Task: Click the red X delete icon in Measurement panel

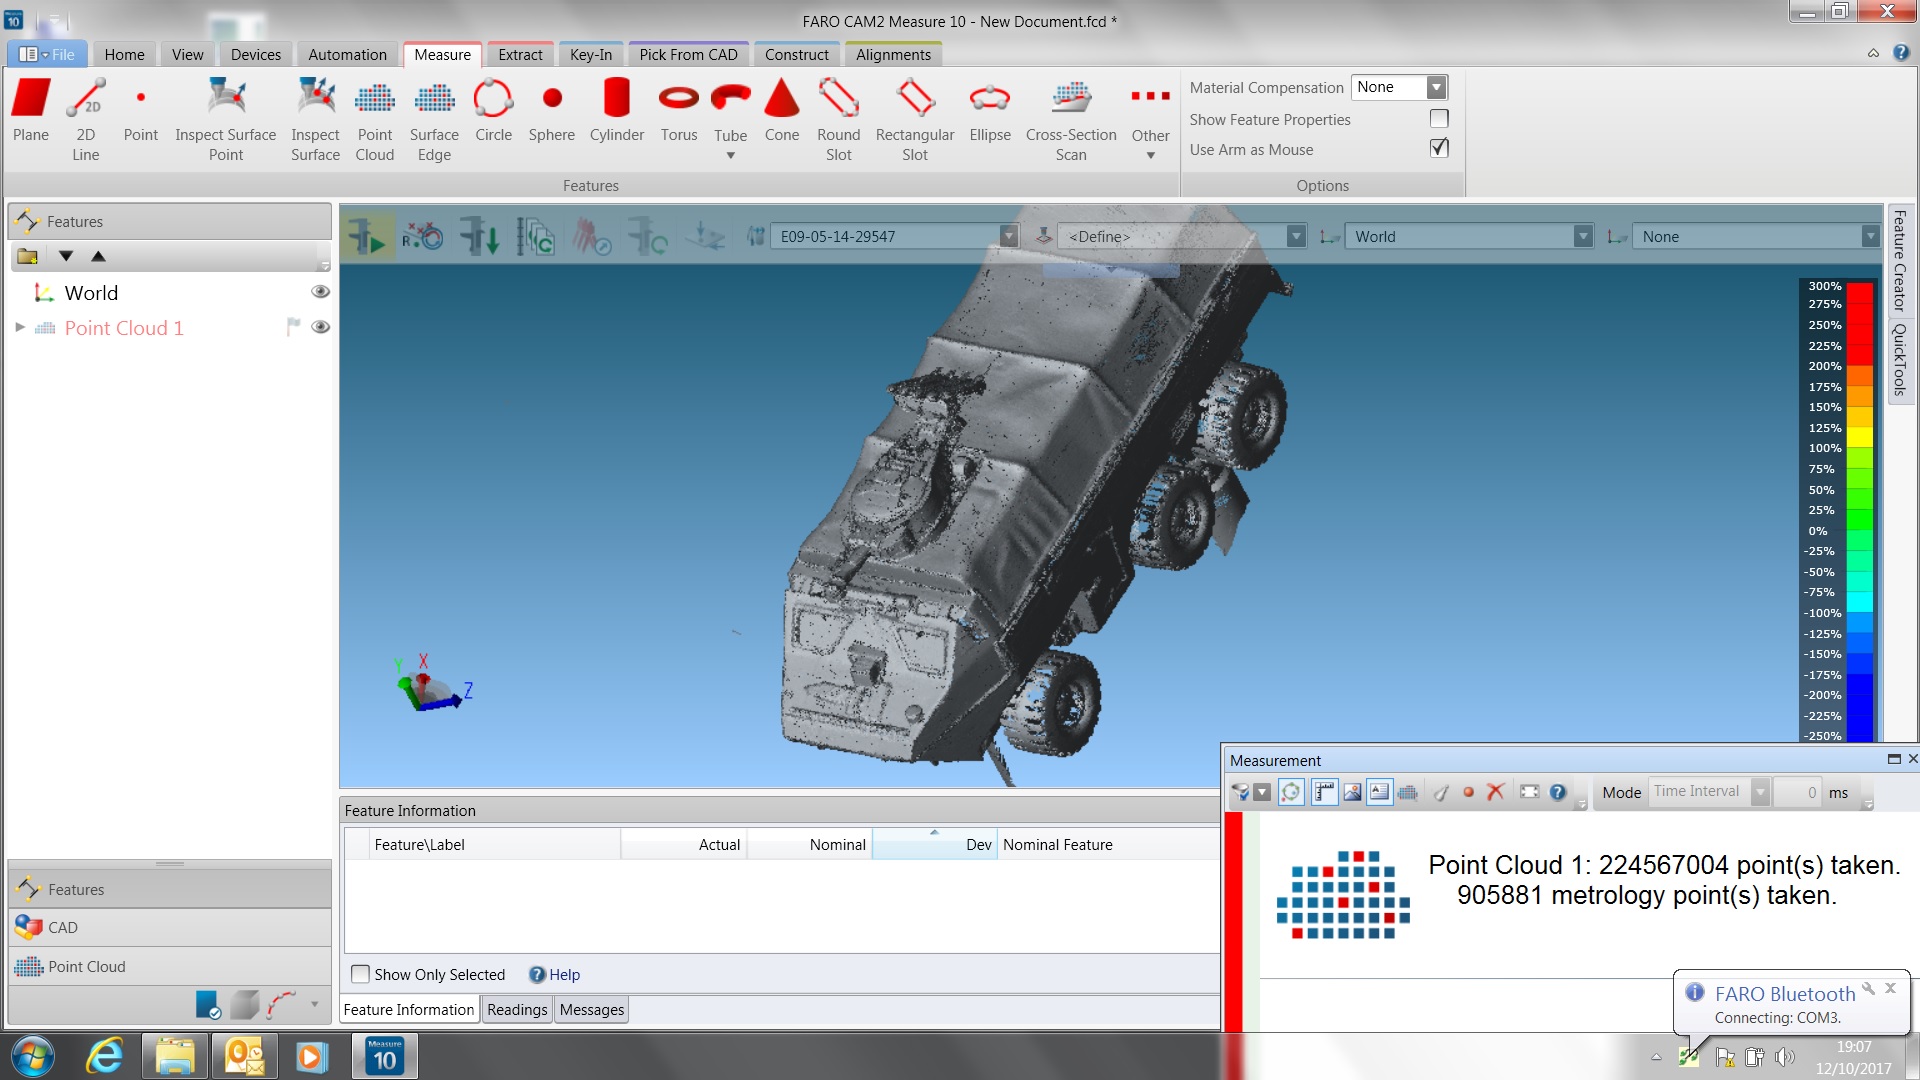Action: [x=1496, y=792]
